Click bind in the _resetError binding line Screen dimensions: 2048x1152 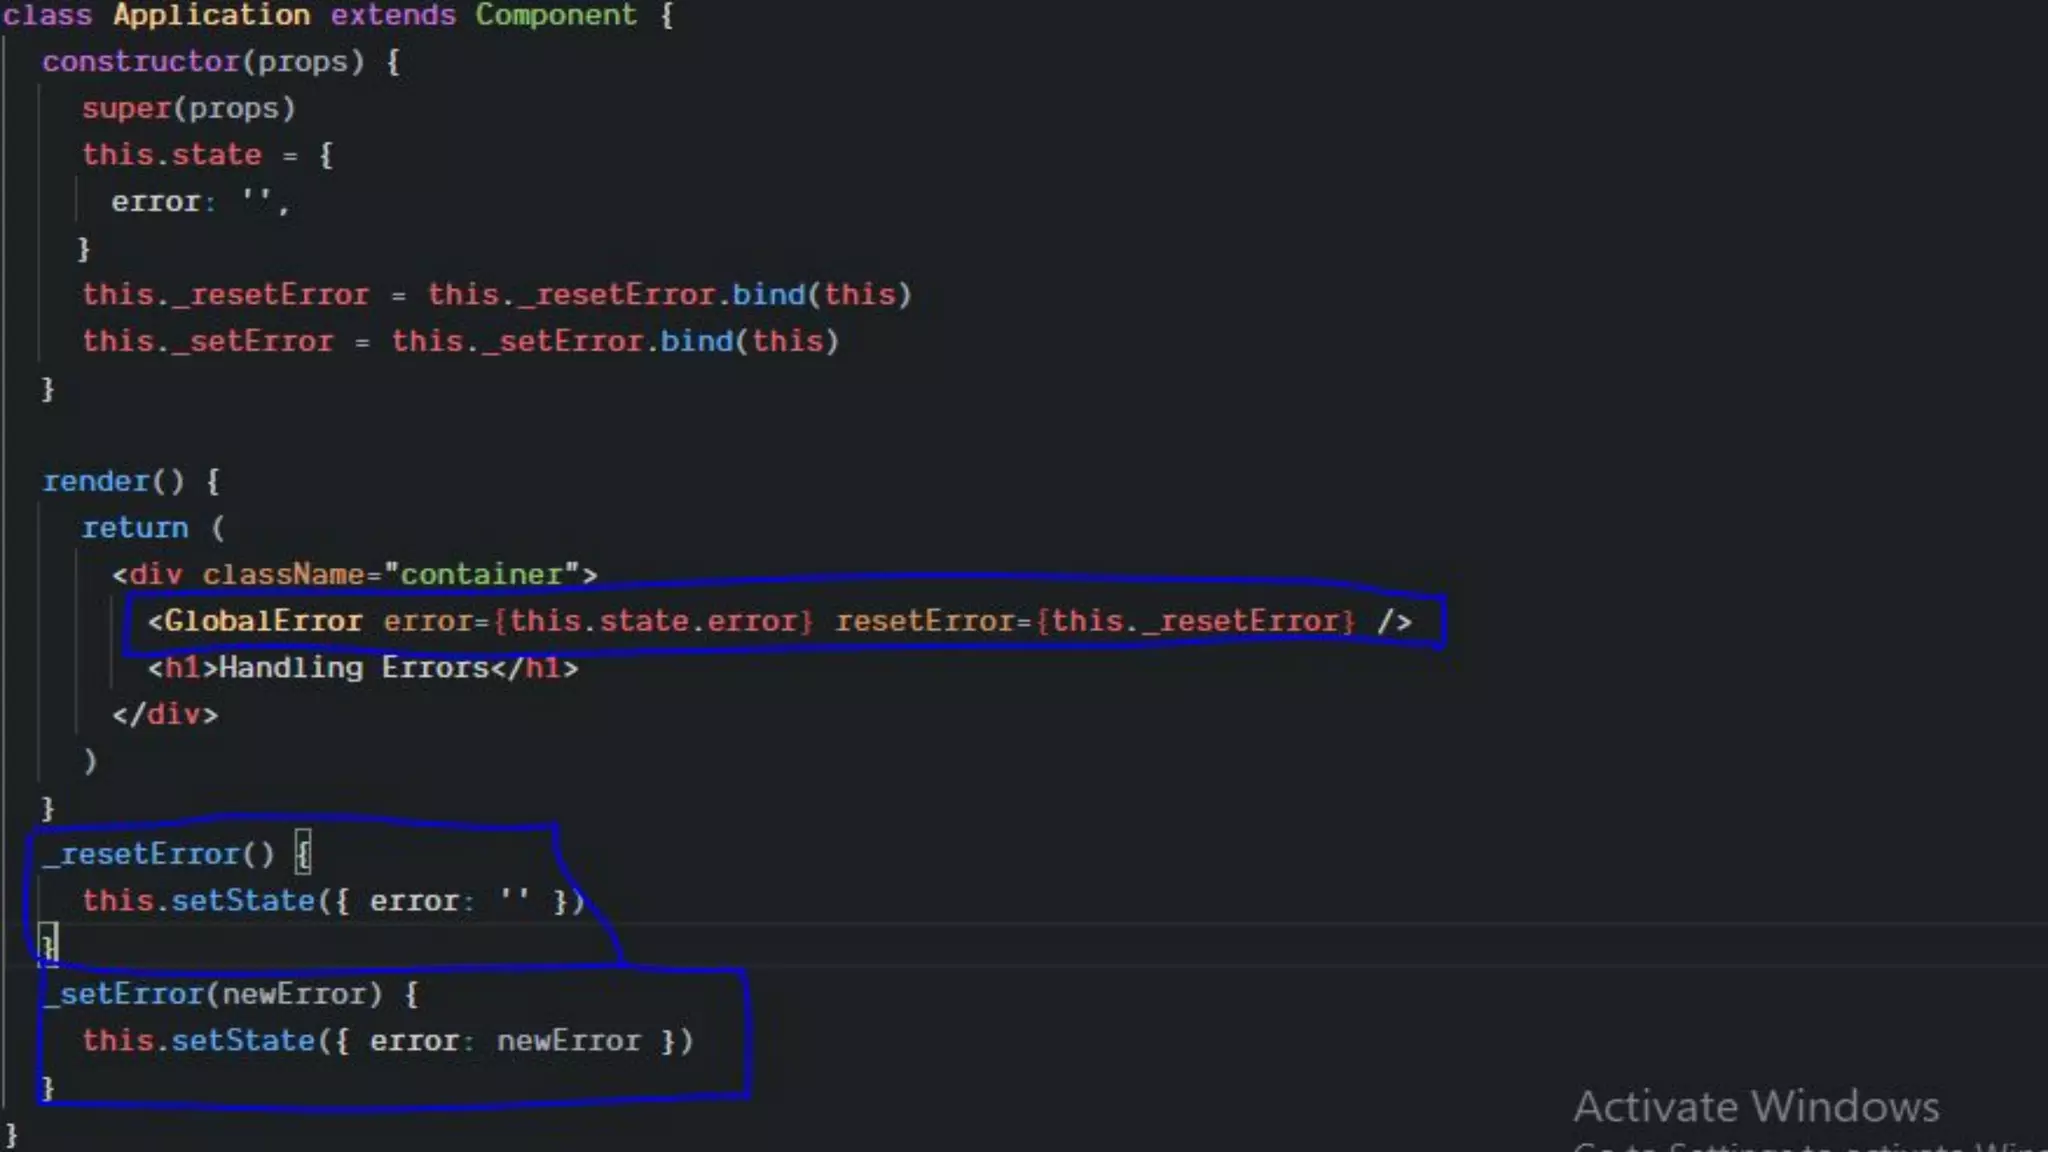[x=768, y=295]
